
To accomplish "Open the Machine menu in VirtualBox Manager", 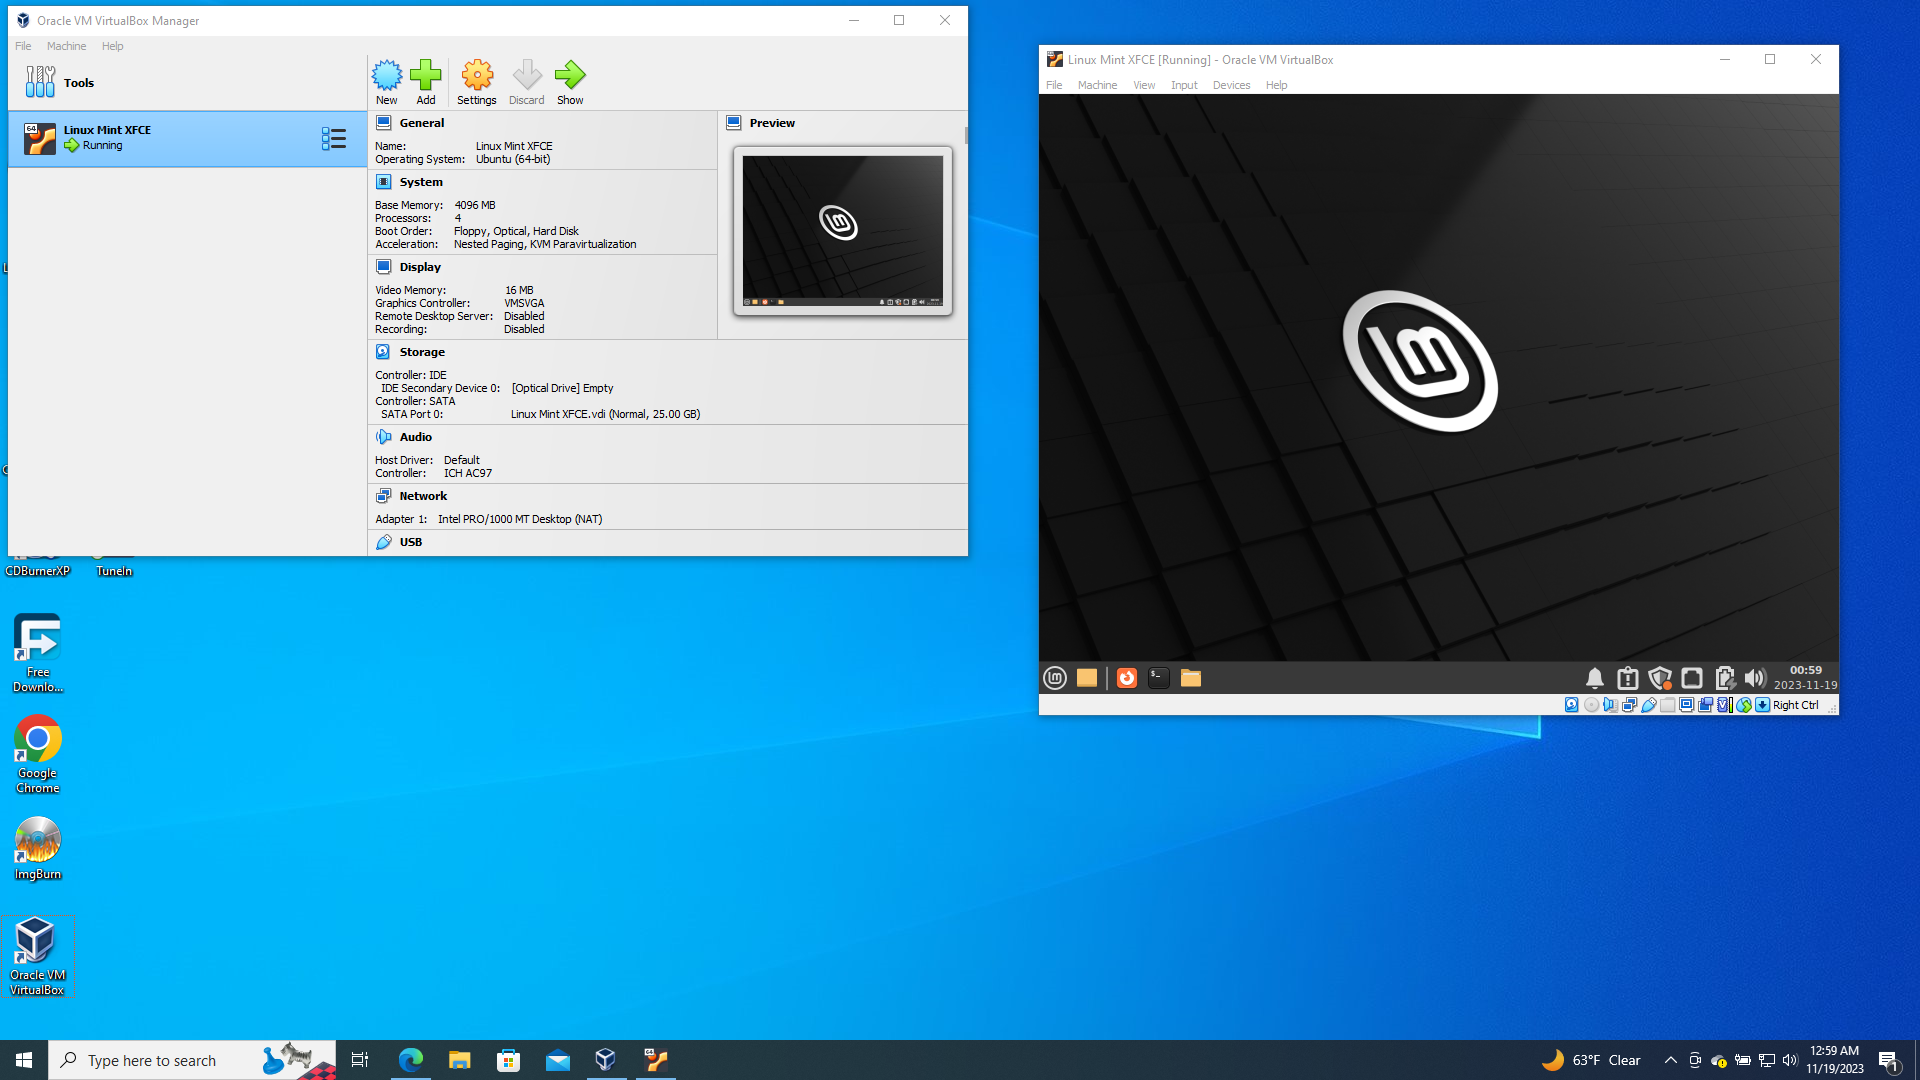I will (66, 46).
